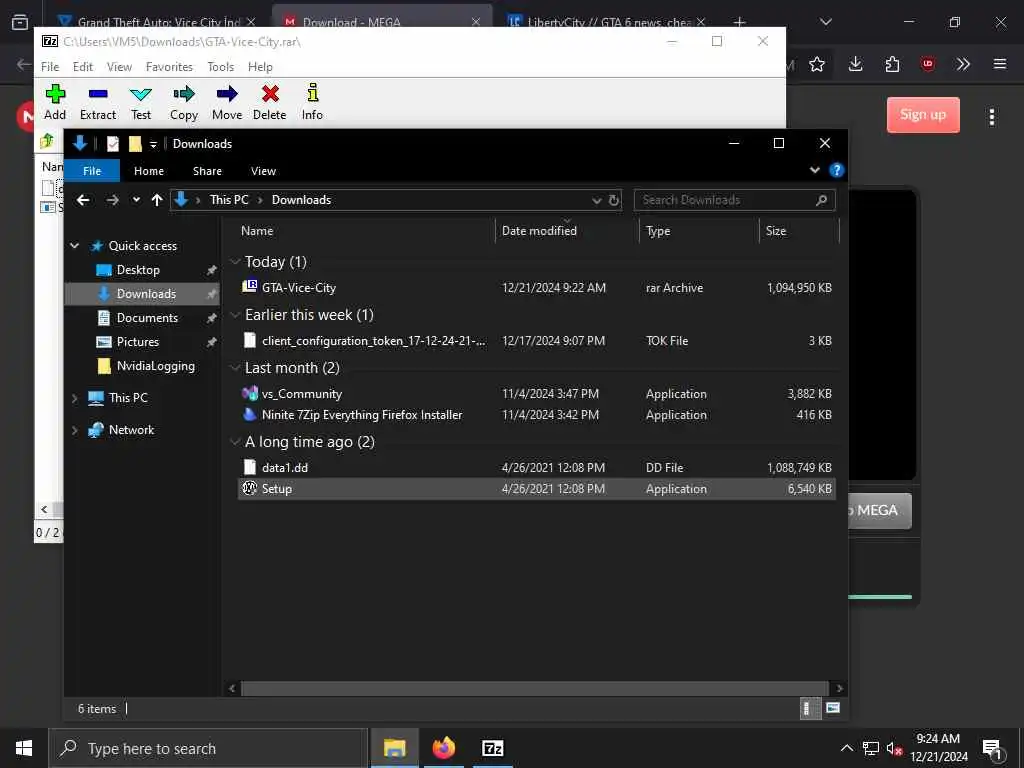Switch to the Home ribbon tab in Explorer
This screenshot has width=1024, height=768.
click(149, 170)
